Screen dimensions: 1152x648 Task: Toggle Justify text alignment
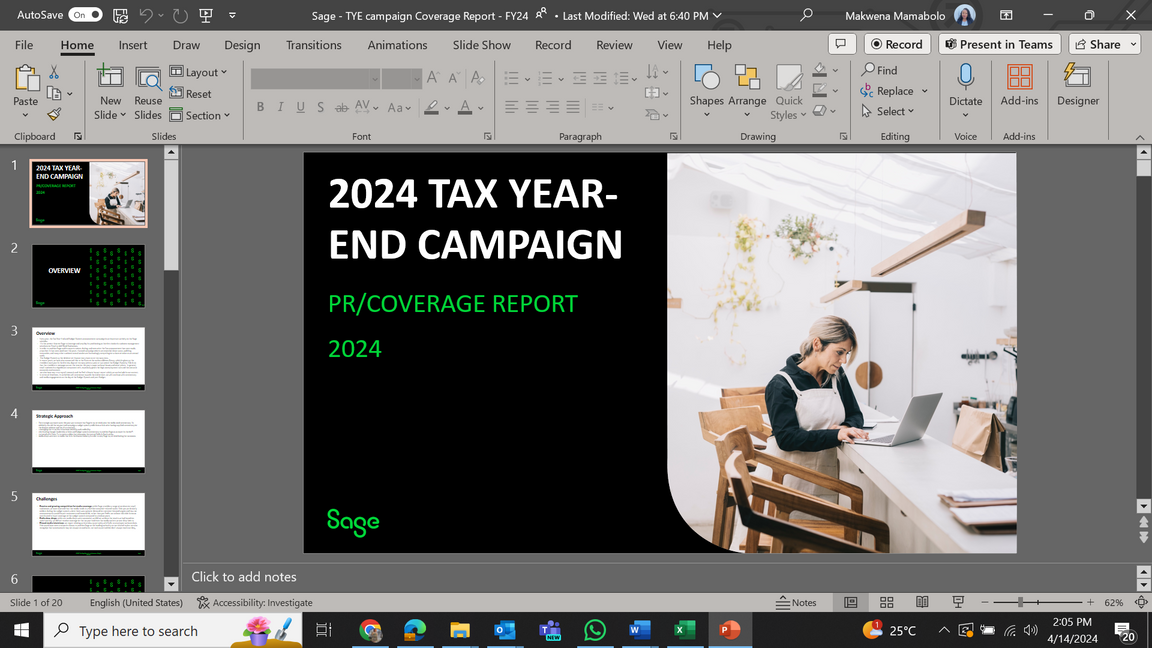click(x=573, y=108)
